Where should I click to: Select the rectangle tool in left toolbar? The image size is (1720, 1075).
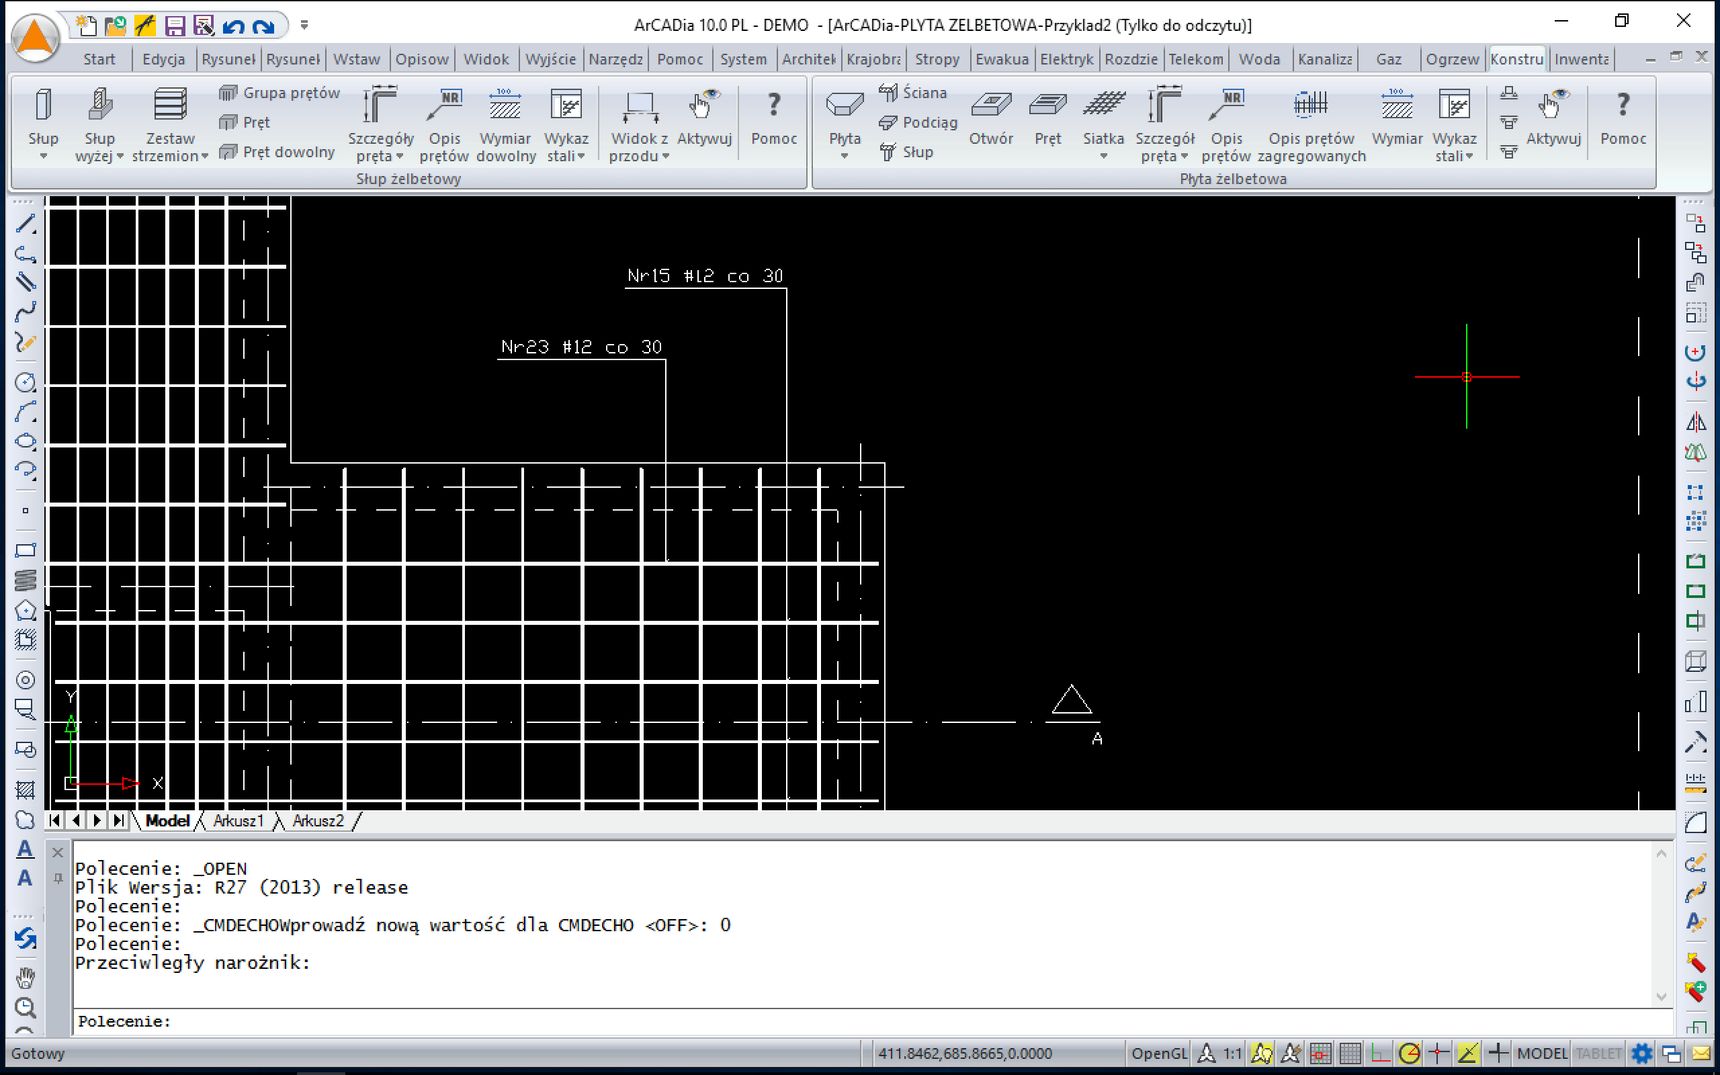pos(26,550)
